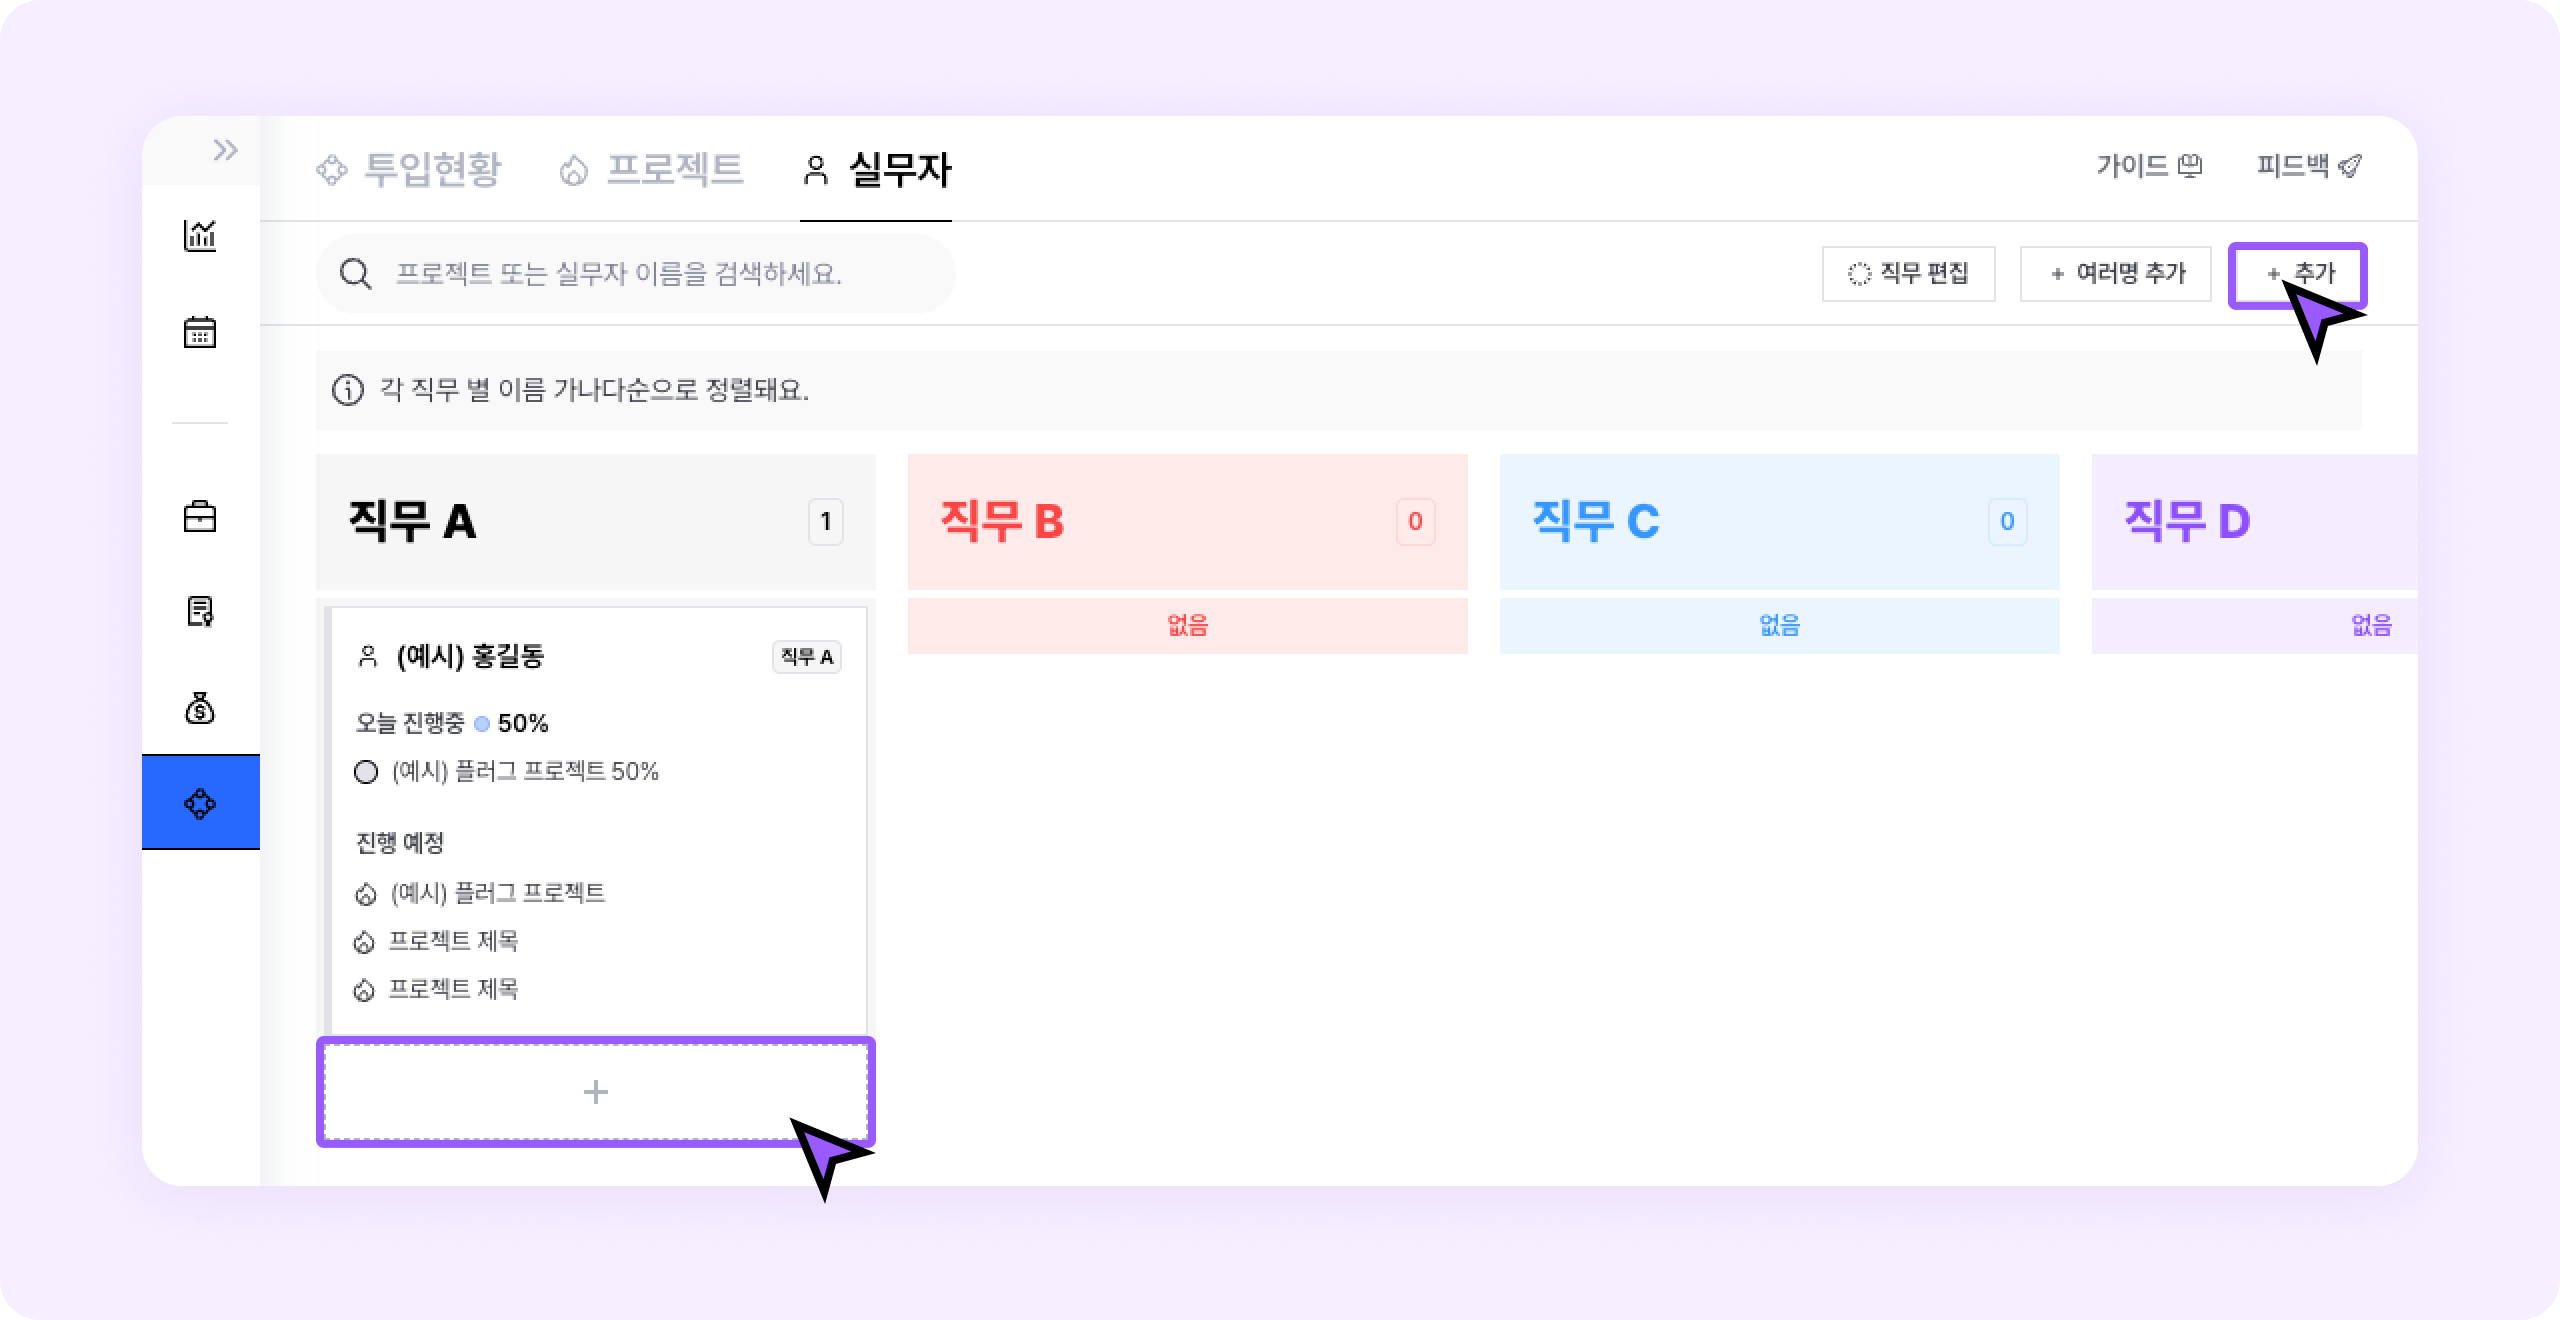Open the (예시) 홍길동 worker card

tap(598, 820)
